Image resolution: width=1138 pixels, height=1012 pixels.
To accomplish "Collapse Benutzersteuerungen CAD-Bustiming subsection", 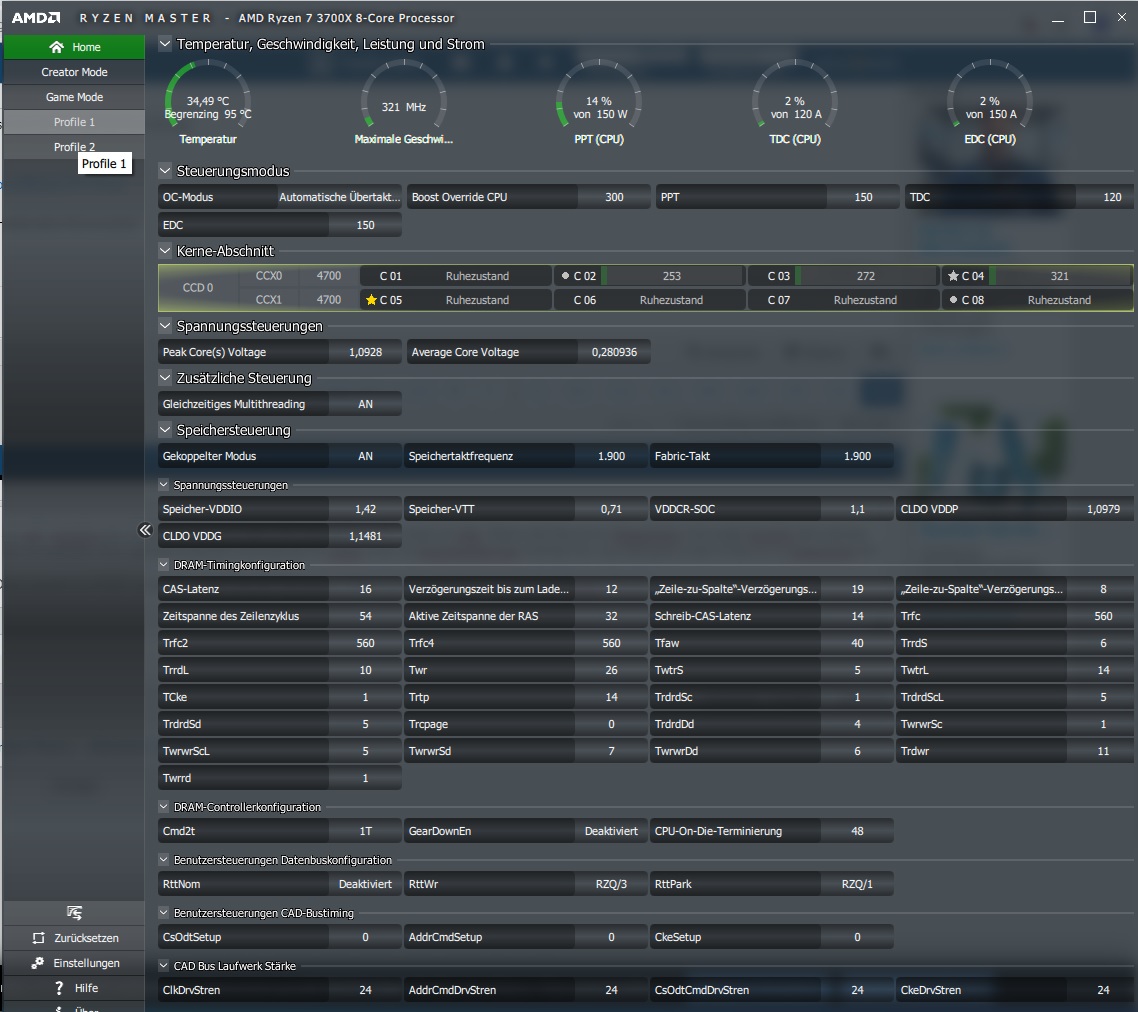I will coord(164,913).
